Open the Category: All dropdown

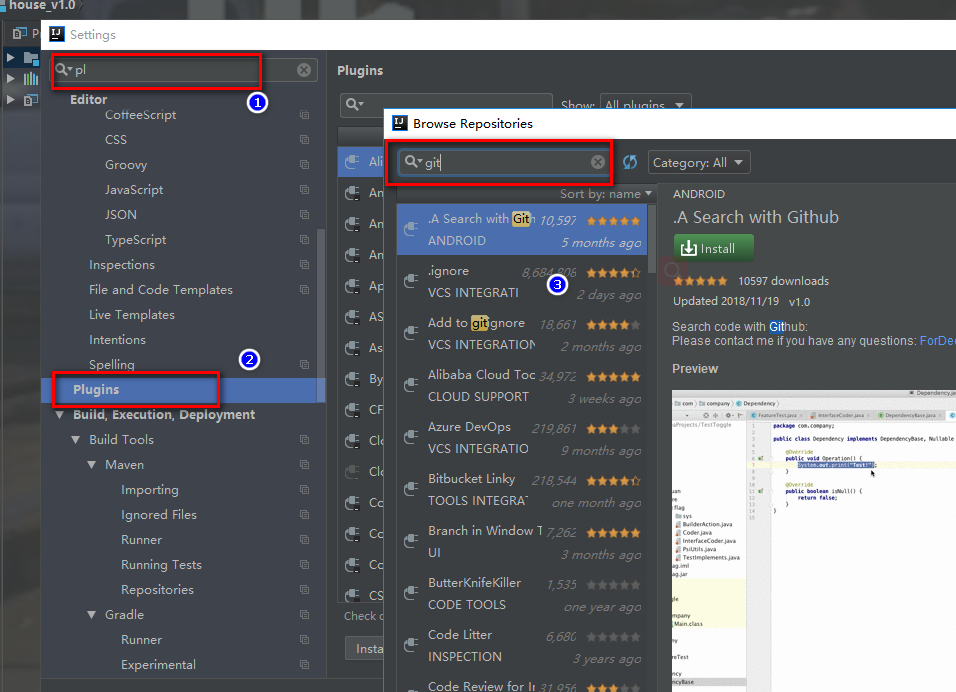tap(699, 163)
